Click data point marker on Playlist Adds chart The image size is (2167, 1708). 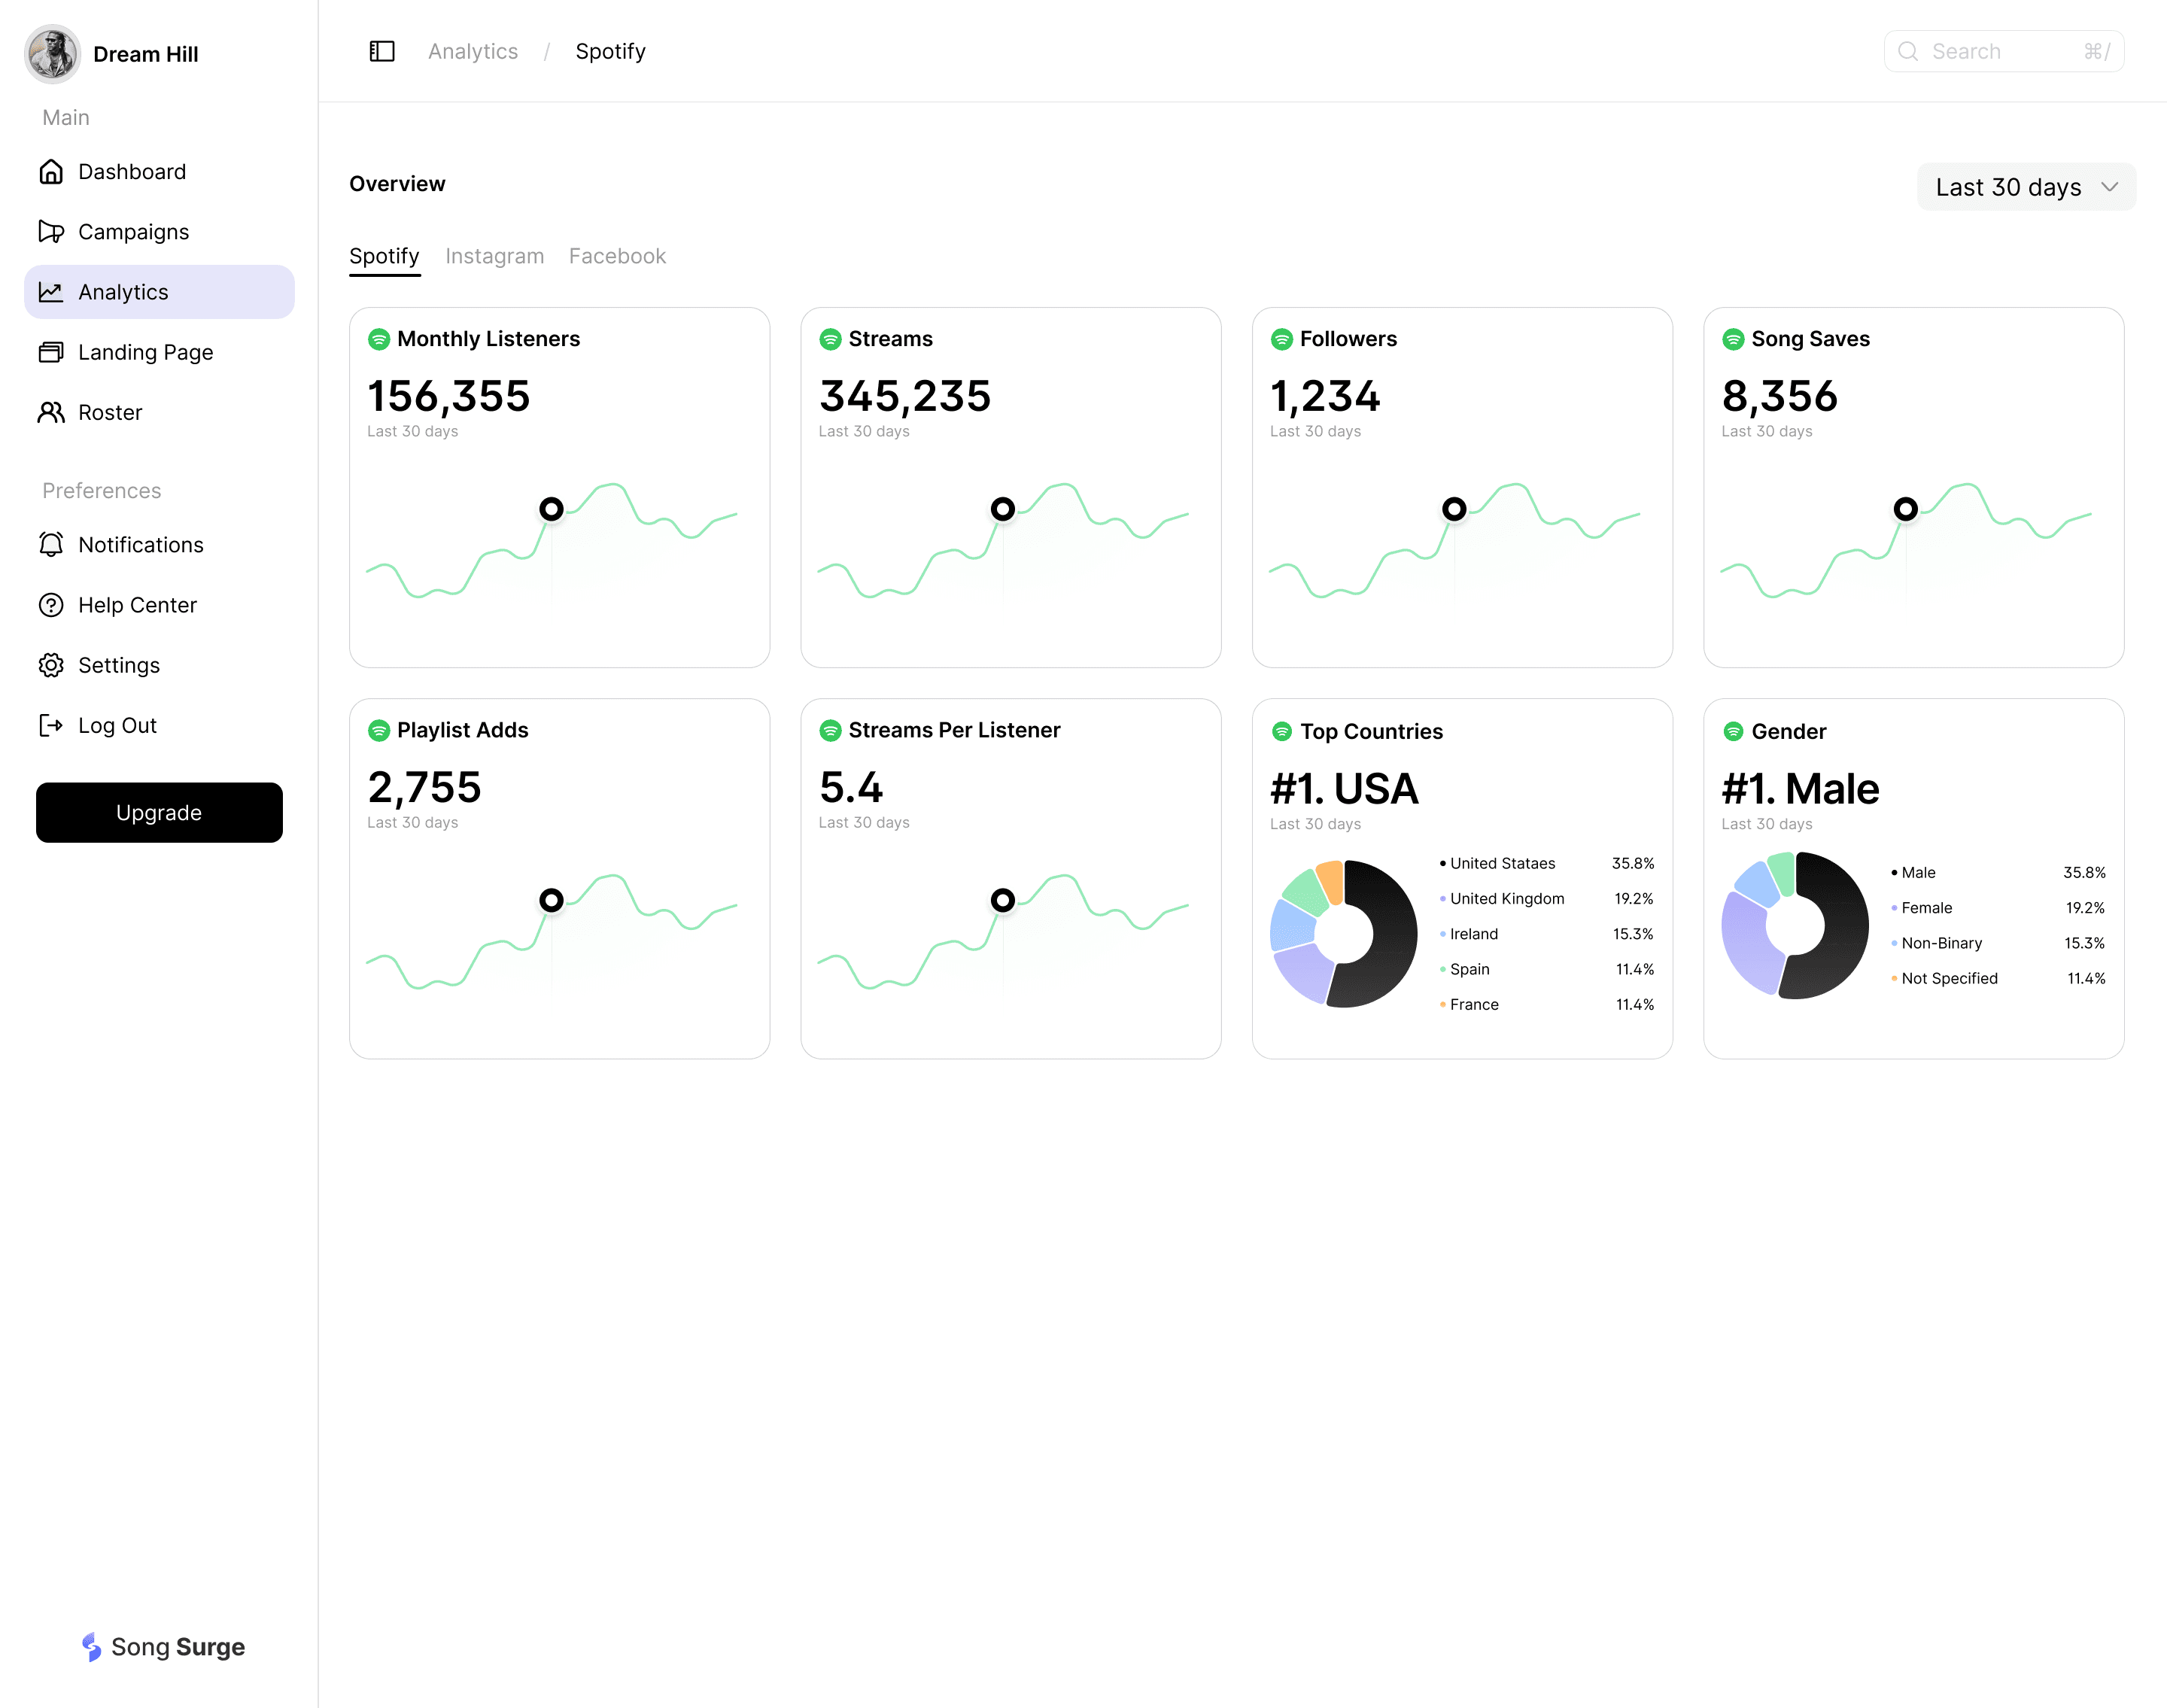551,900
